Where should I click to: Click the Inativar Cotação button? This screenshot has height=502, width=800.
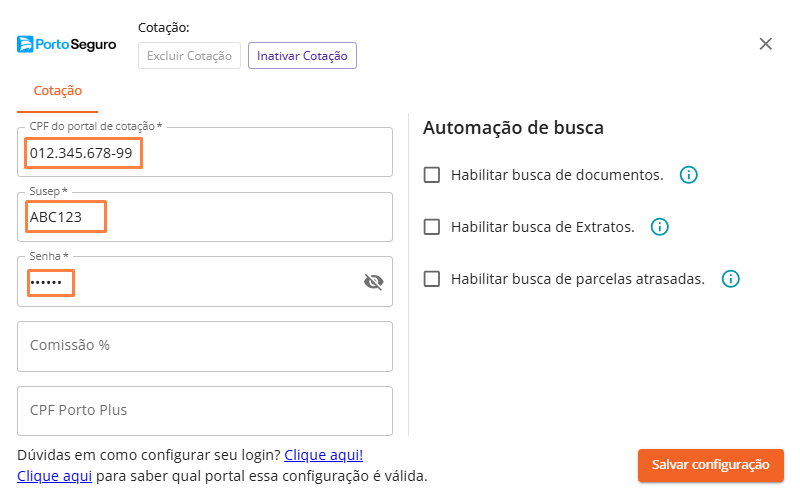[x=302, y=56]
